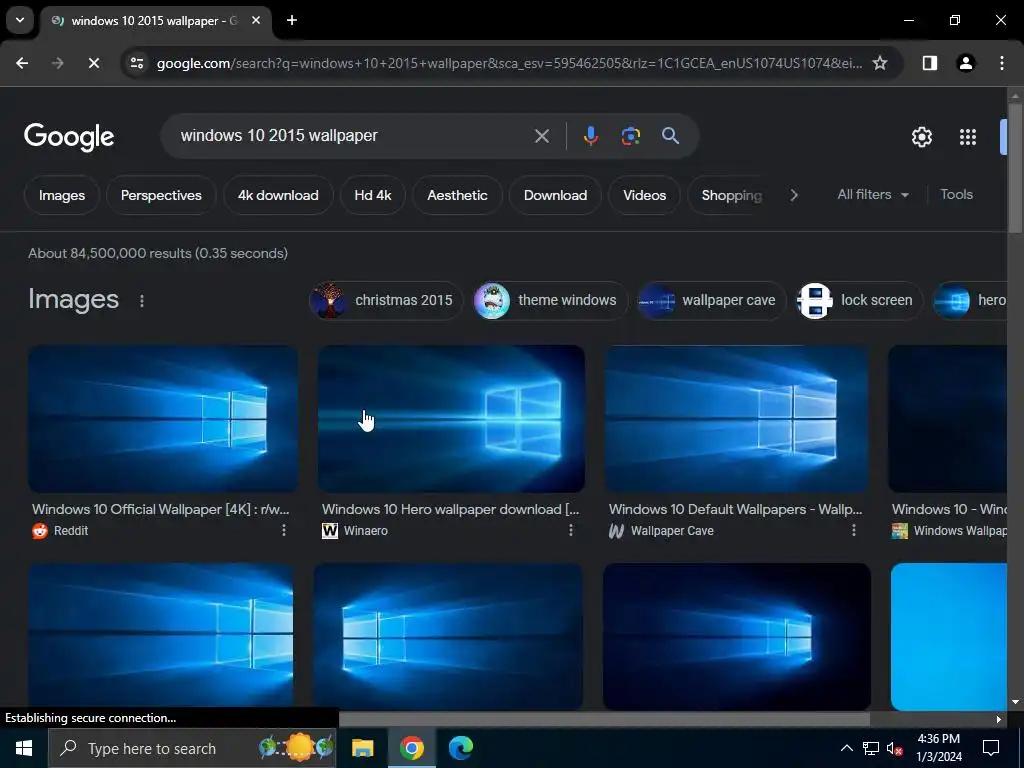Image resolution: width=1024 pixels, height=768 pixels.
Task: Open the notification center icon
Action: point(991,748)
